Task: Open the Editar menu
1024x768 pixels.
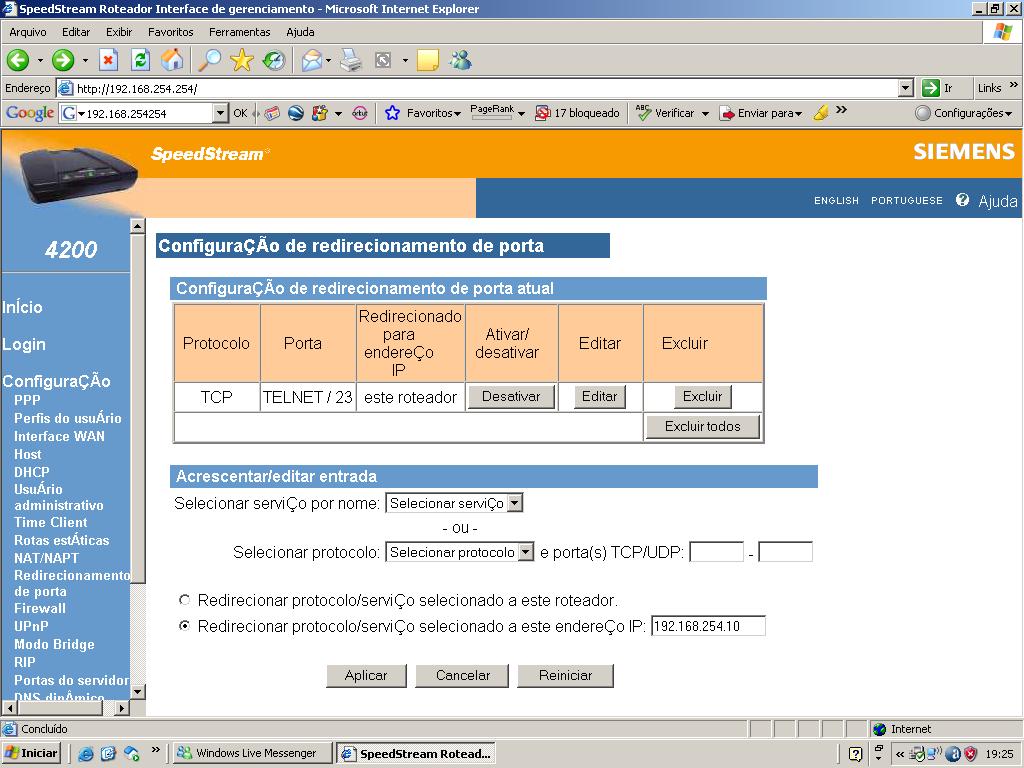Action: pyautogui.click(x=76, y=32)
